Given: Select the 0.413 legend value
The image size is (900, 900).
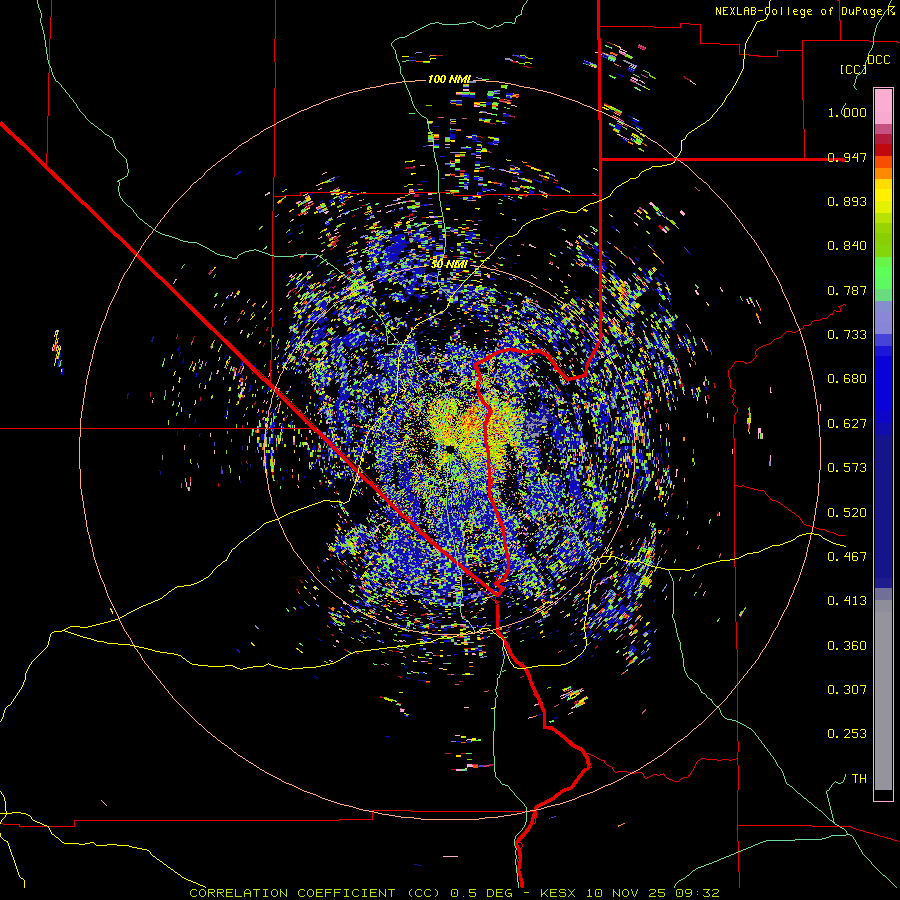Looking at the screenshot, I should point(847,601).
